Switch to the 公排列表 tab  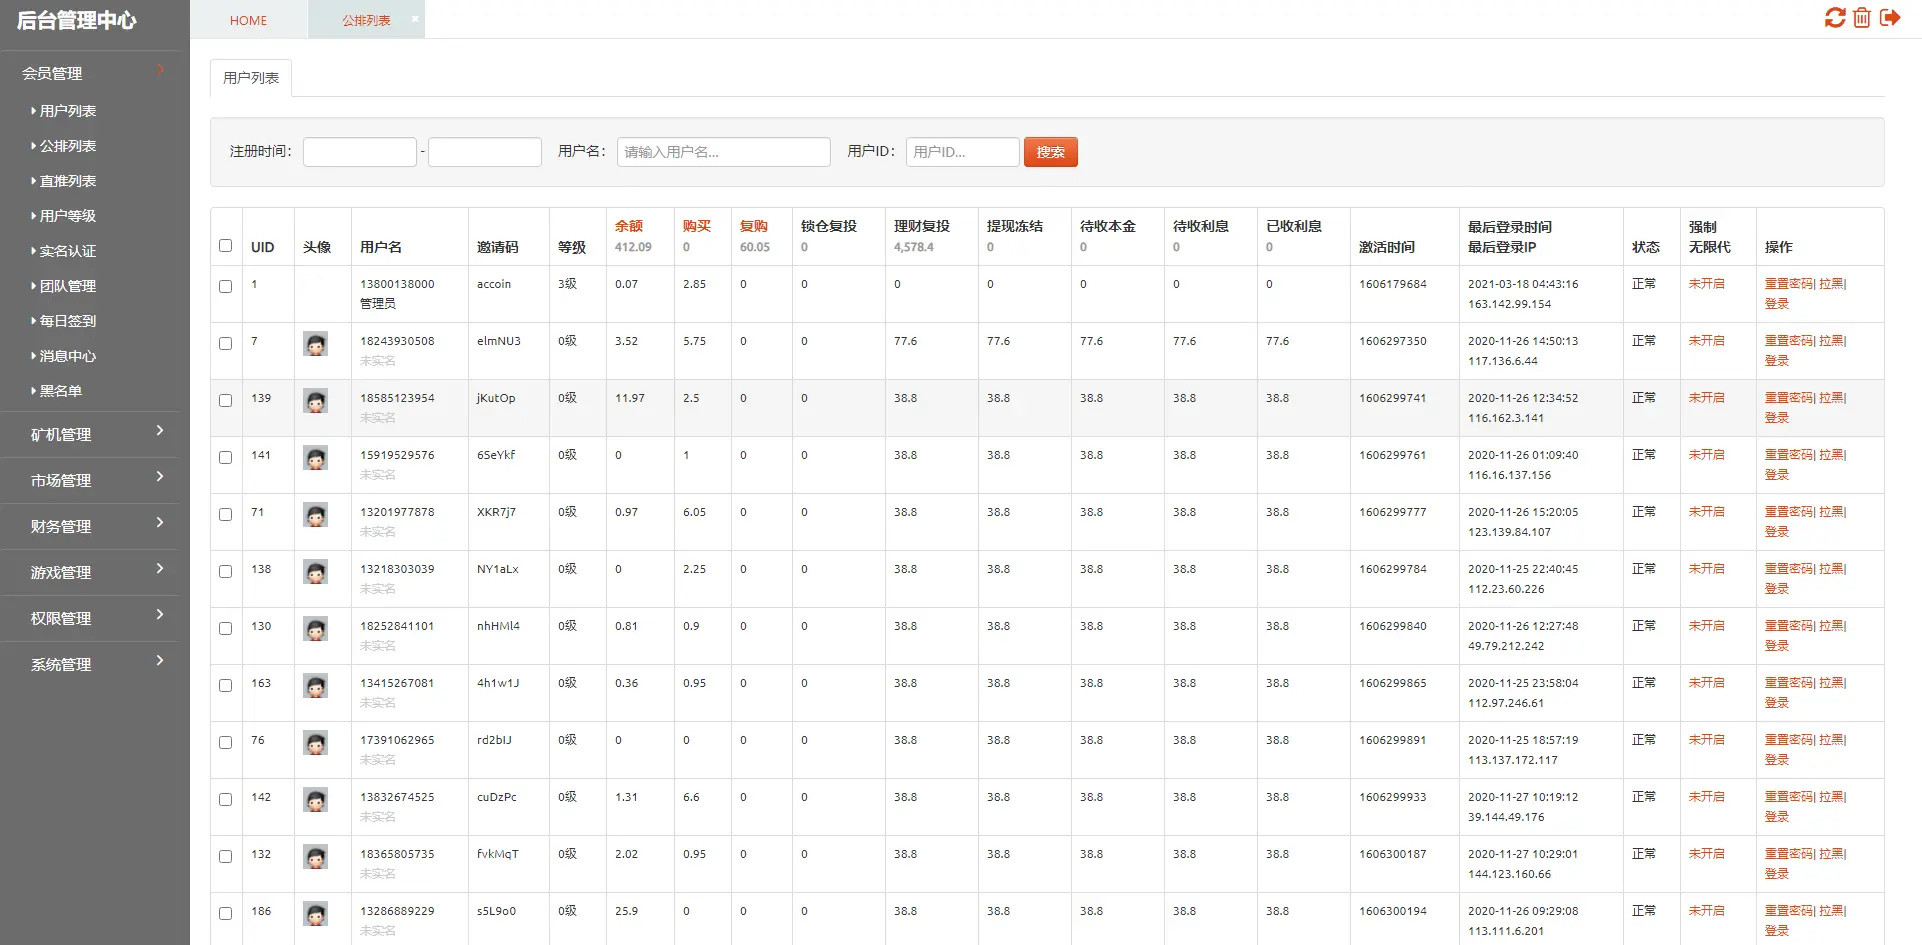[366, 20]
